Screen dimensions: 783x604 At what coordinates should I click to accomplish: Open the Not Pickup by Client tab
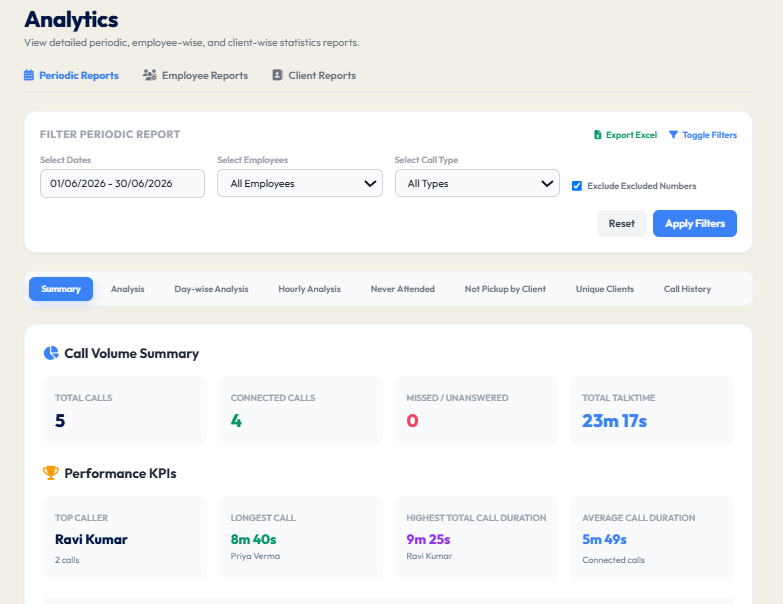(505, 289)
